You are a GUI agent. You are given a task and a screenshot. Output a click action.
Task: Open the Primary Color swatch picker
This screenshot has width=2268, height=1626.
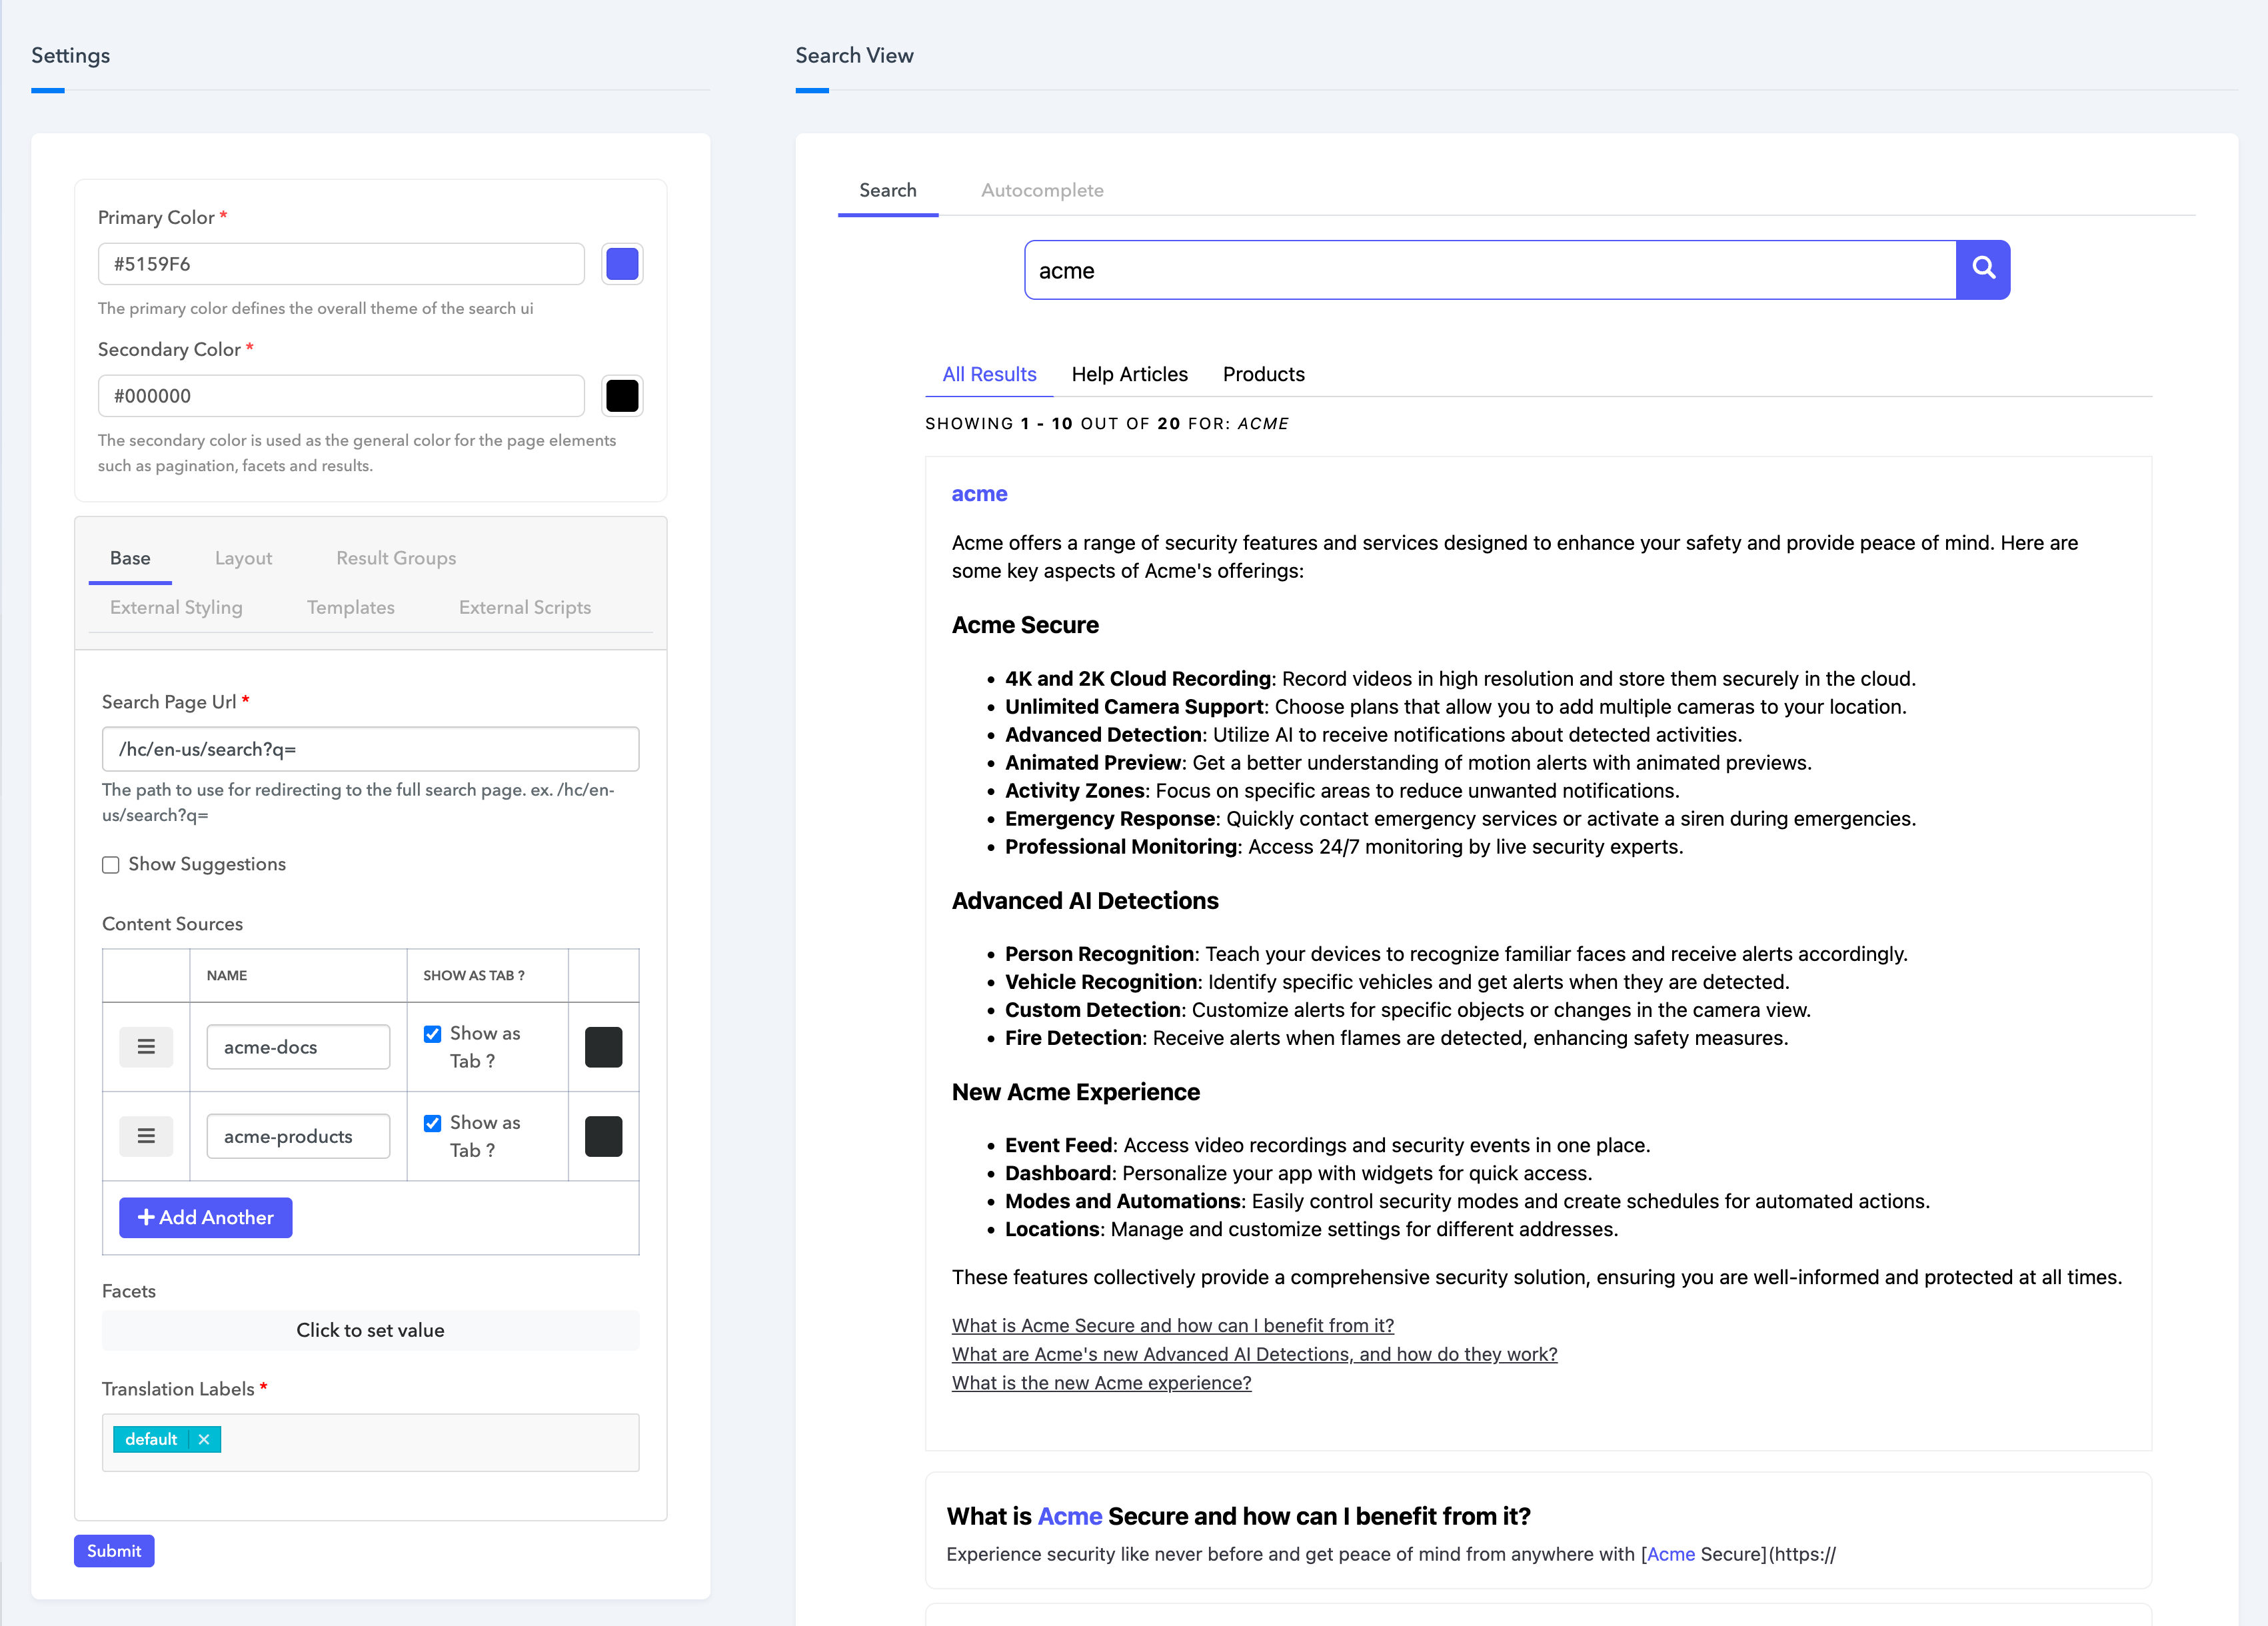[622, 263]
